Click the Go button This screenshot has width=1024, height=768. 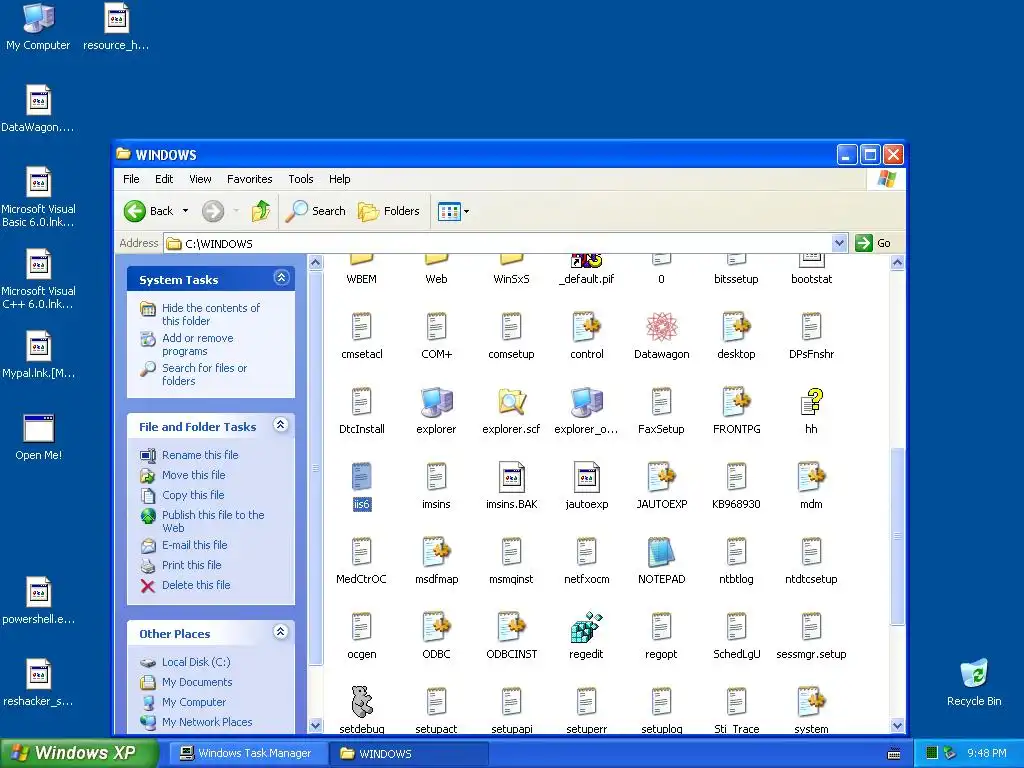(x=873, y=243)
